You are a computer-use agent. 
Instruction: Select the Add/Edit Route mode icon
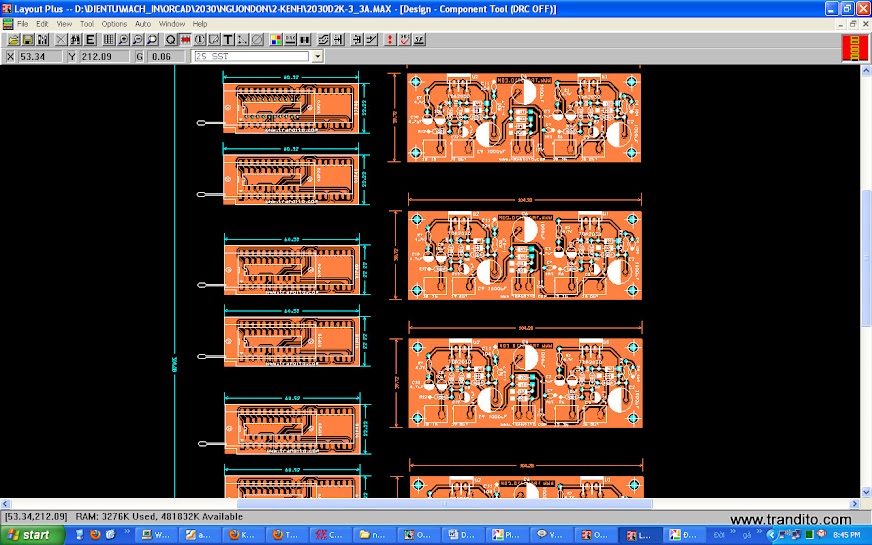click(371, 39)
